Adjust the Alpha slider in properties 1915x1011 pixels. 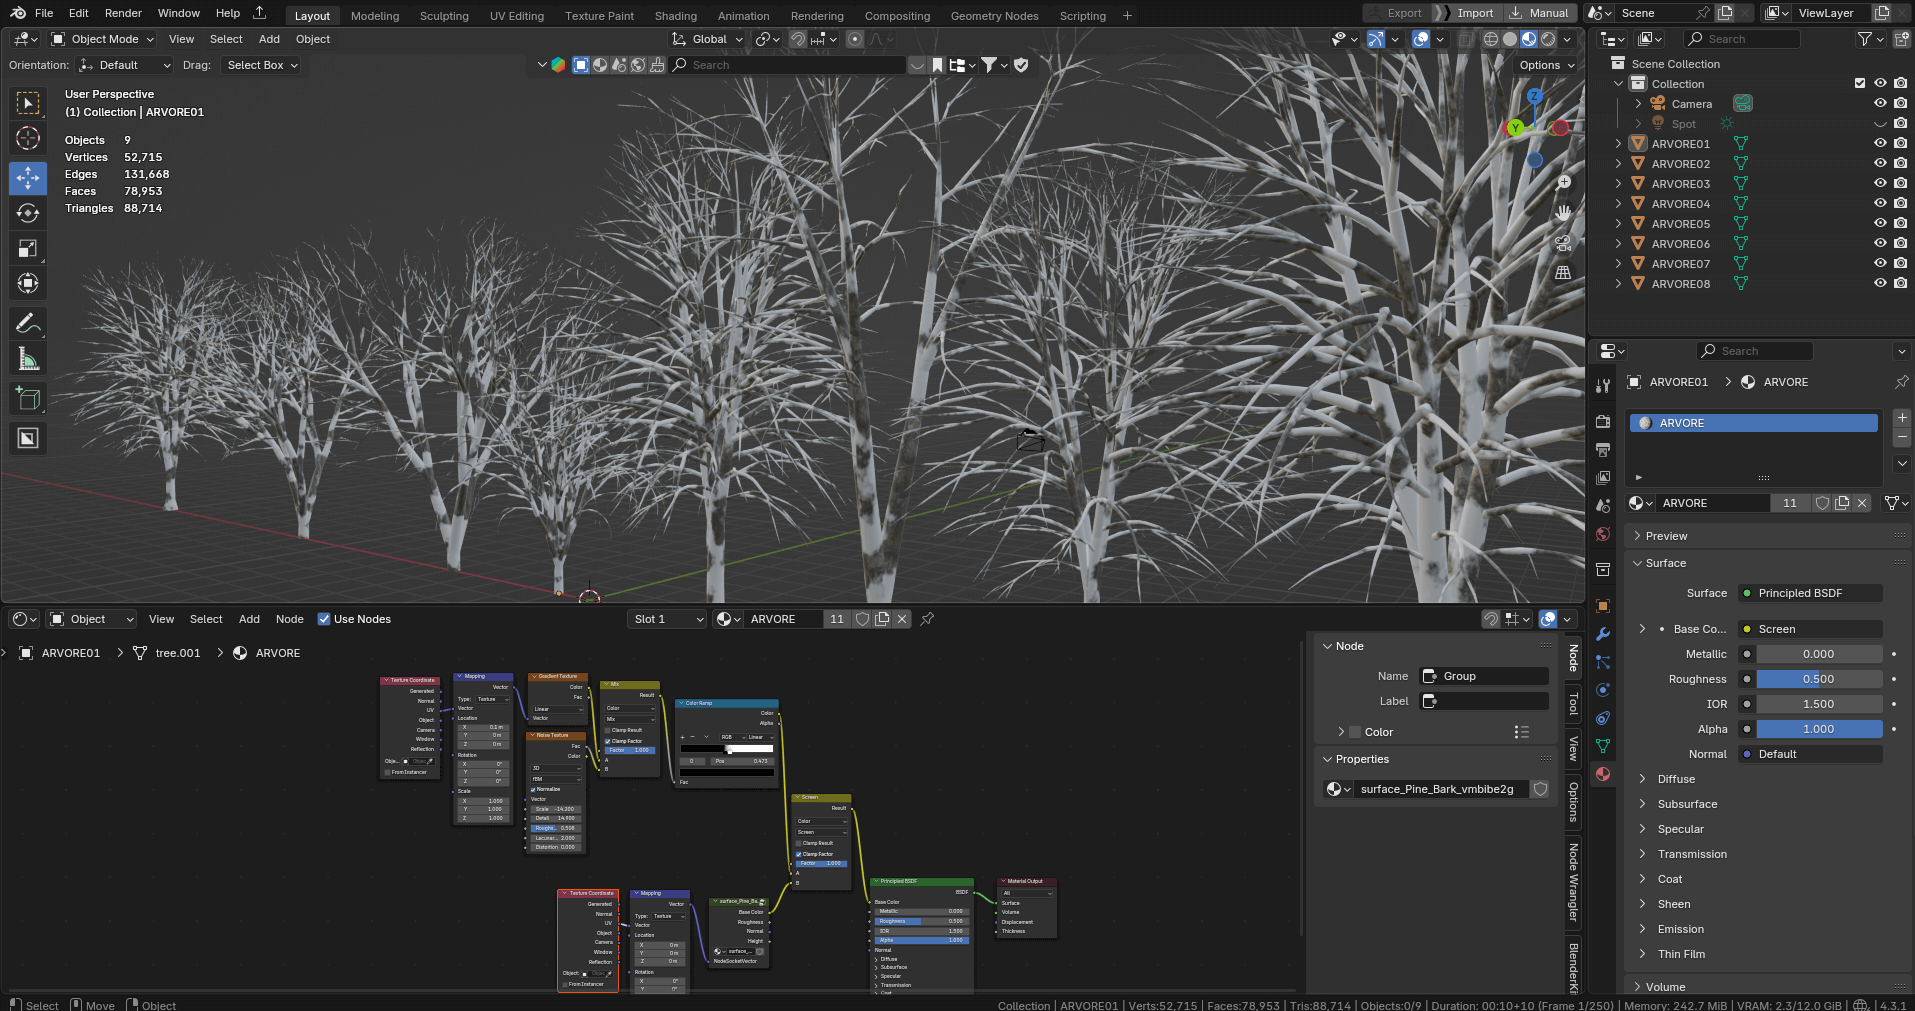1819,729
